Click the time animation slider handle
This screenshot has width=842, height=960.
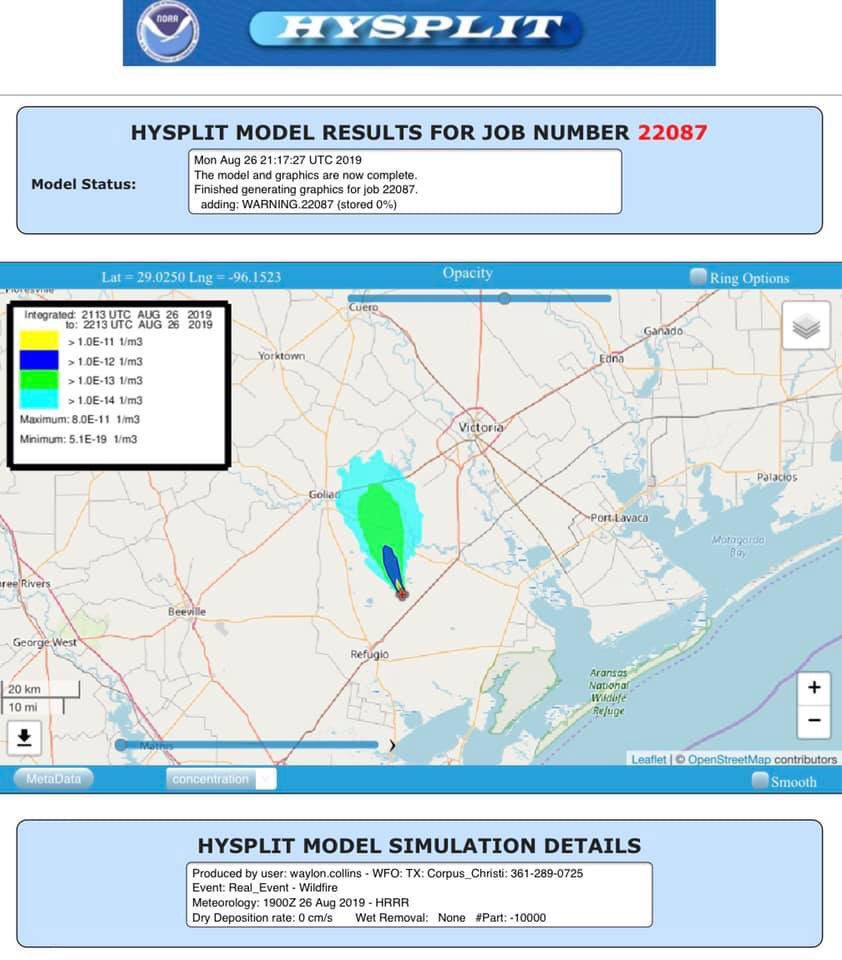click(121, 745)
